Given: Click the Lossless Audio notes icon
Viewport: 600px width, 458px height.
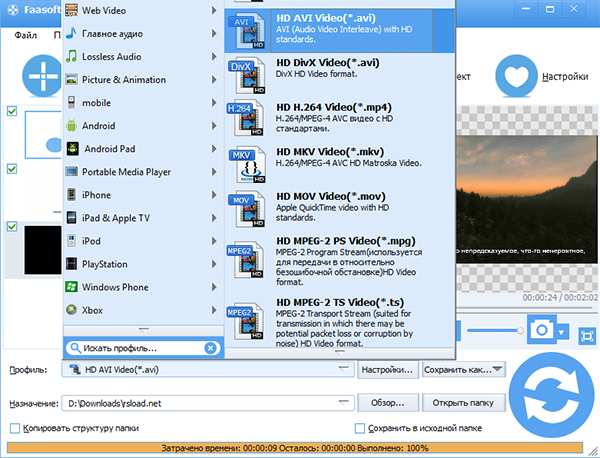Looking at the screenshot, I should (72, 56).
